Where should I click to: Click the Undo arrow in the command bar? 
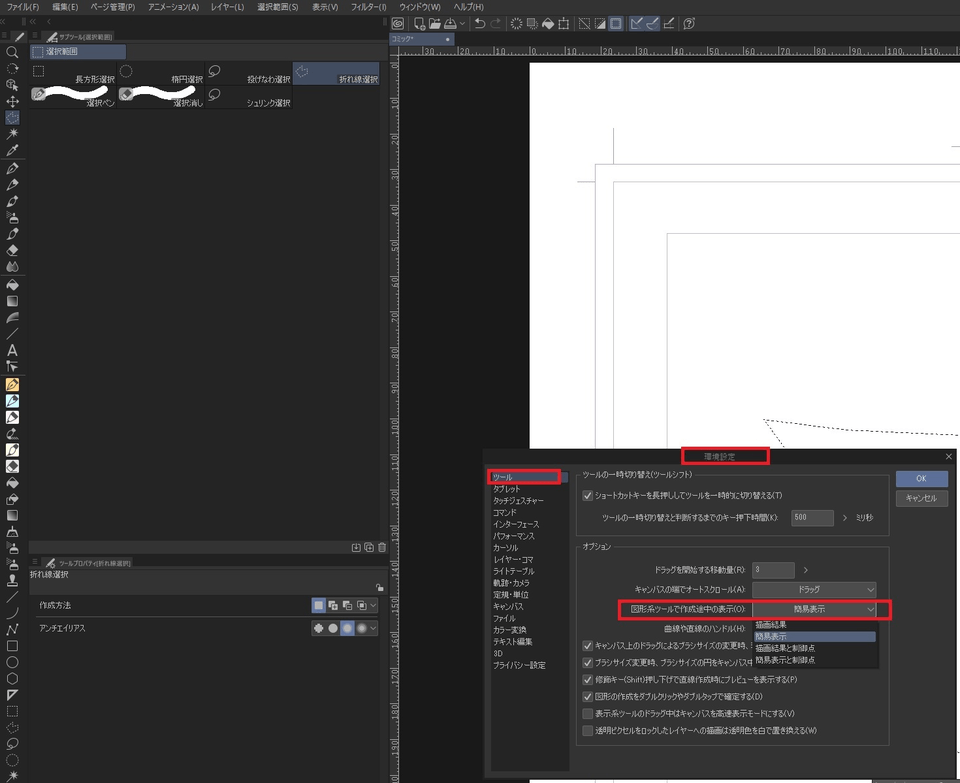479,22
